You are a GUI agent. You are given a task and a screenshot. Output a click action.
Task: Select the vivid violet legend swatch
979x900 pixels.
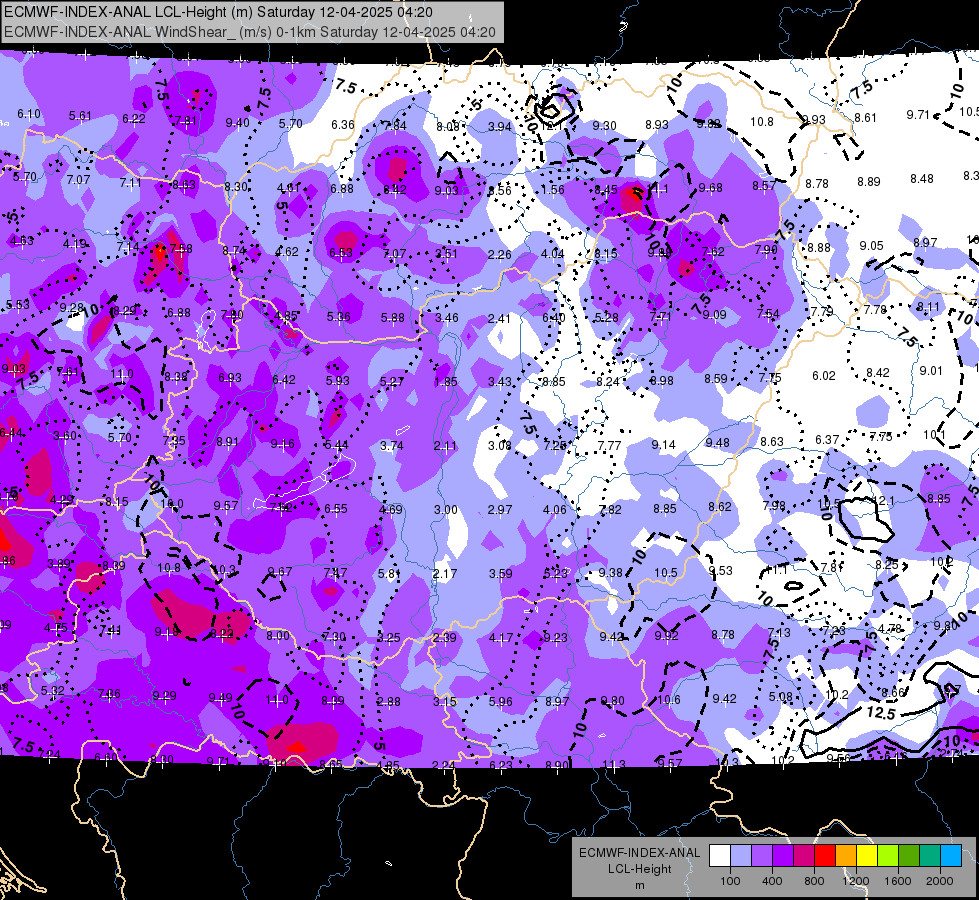782,855
